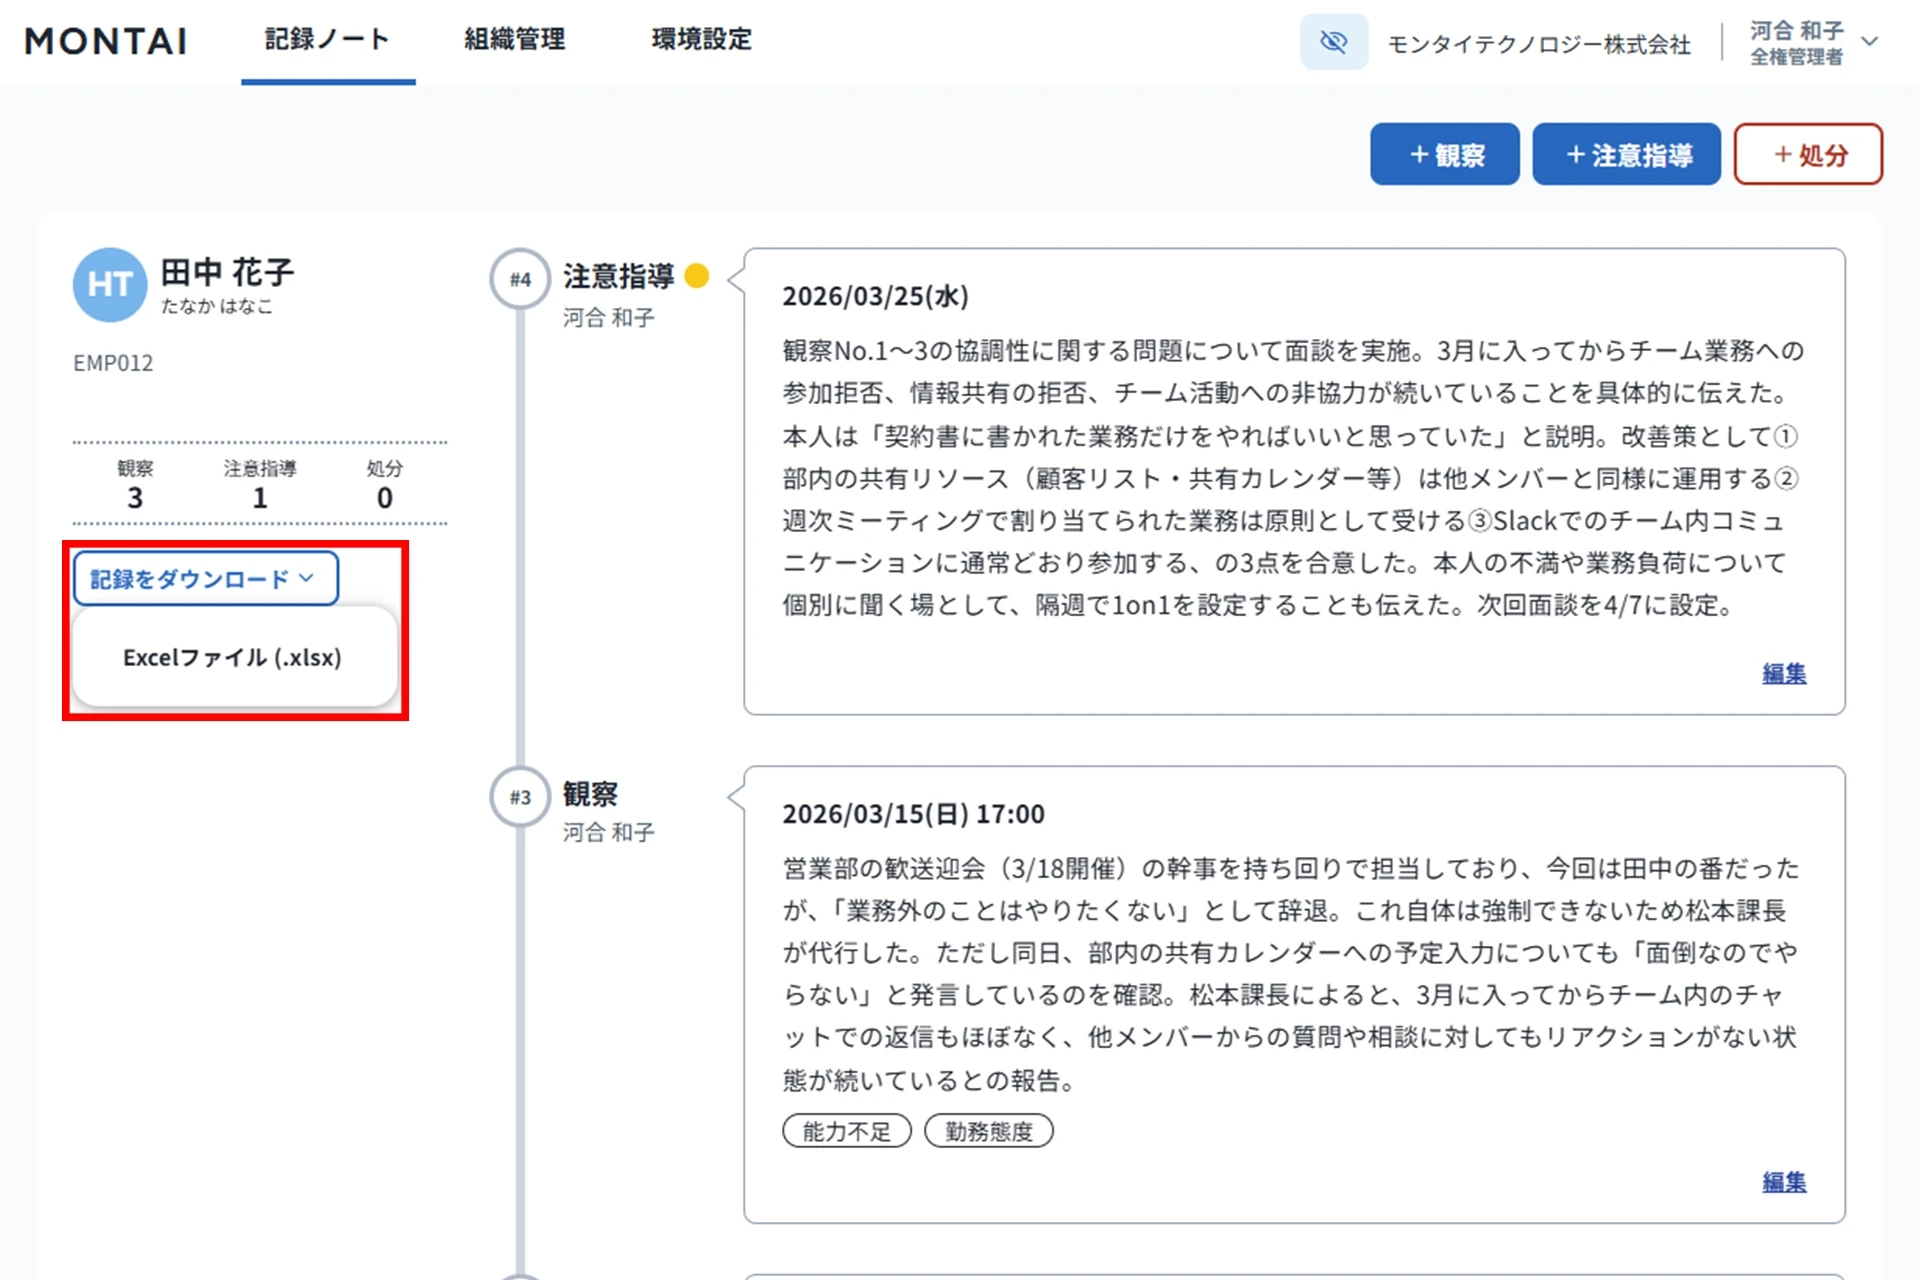Open the 環境設定 tab

(x=700, y=40)
